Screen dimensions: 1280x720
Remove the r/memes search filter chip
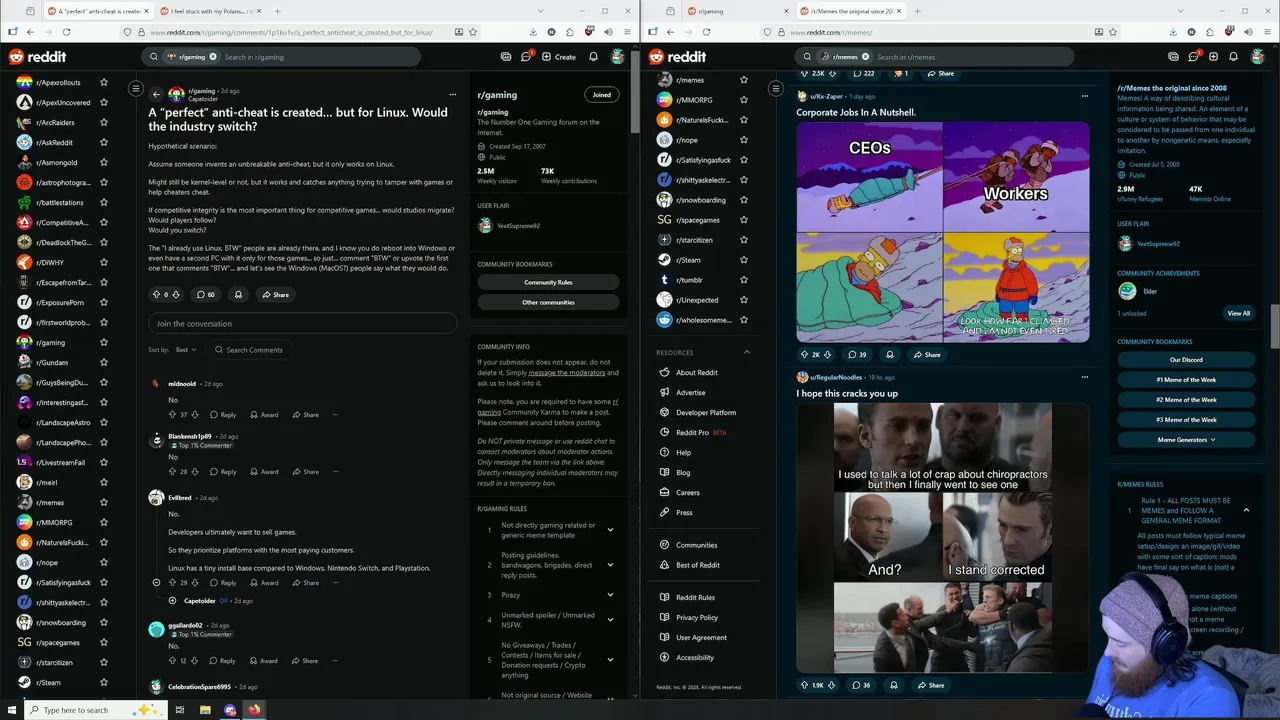(865, 57)
